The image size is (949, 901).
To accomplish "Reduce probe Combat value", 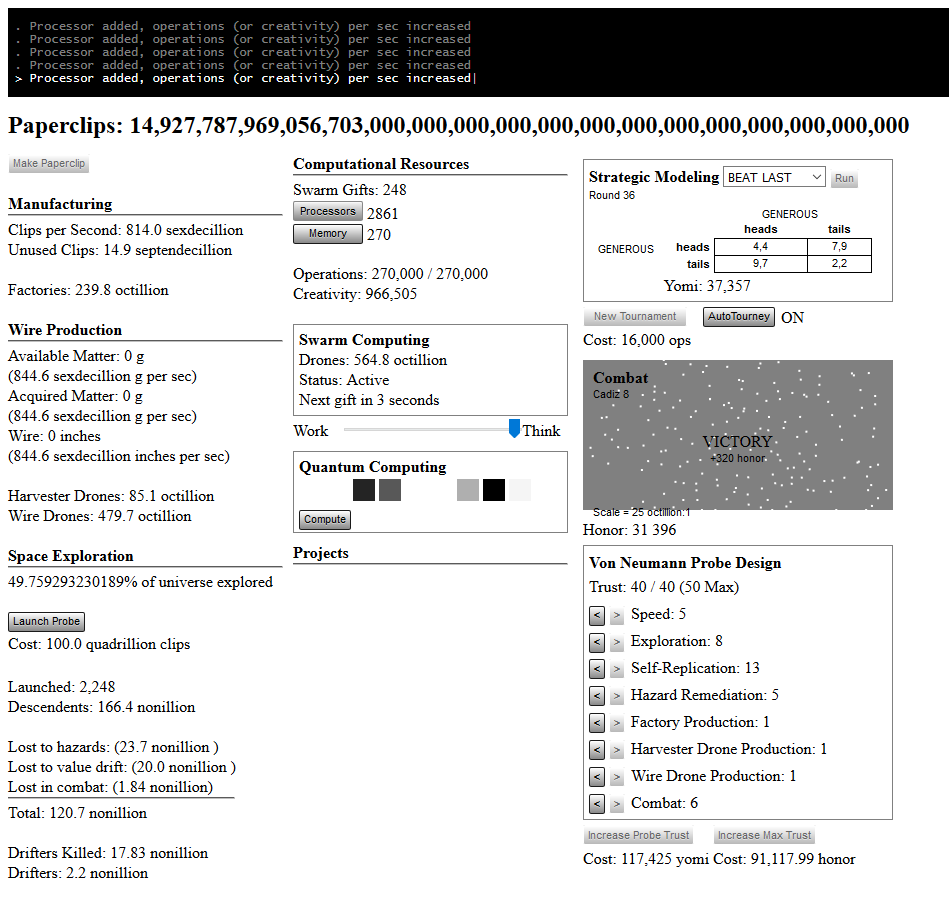I will 597,804.
